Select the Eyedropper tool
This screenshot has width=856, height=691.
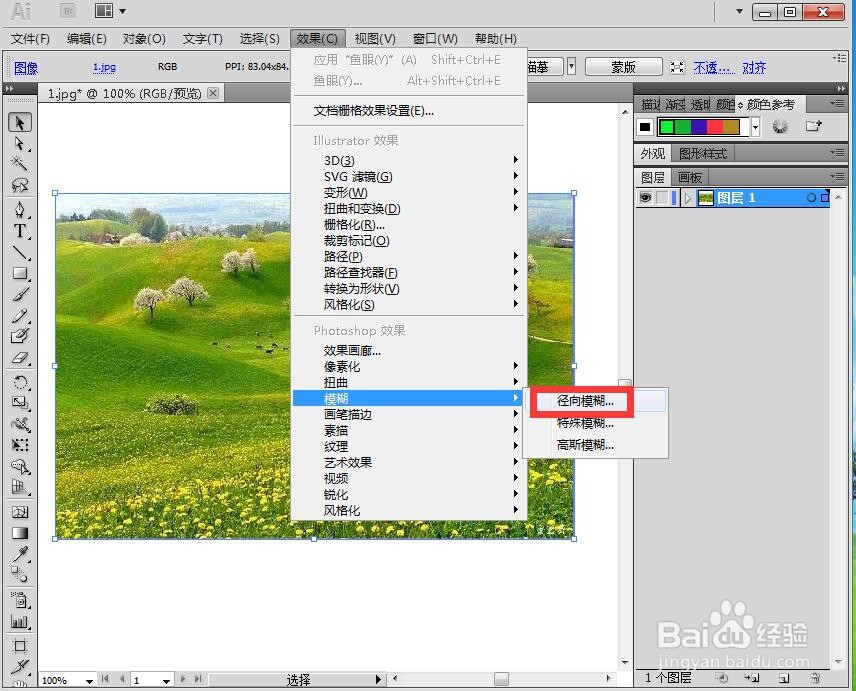click(x=20, y=554)
